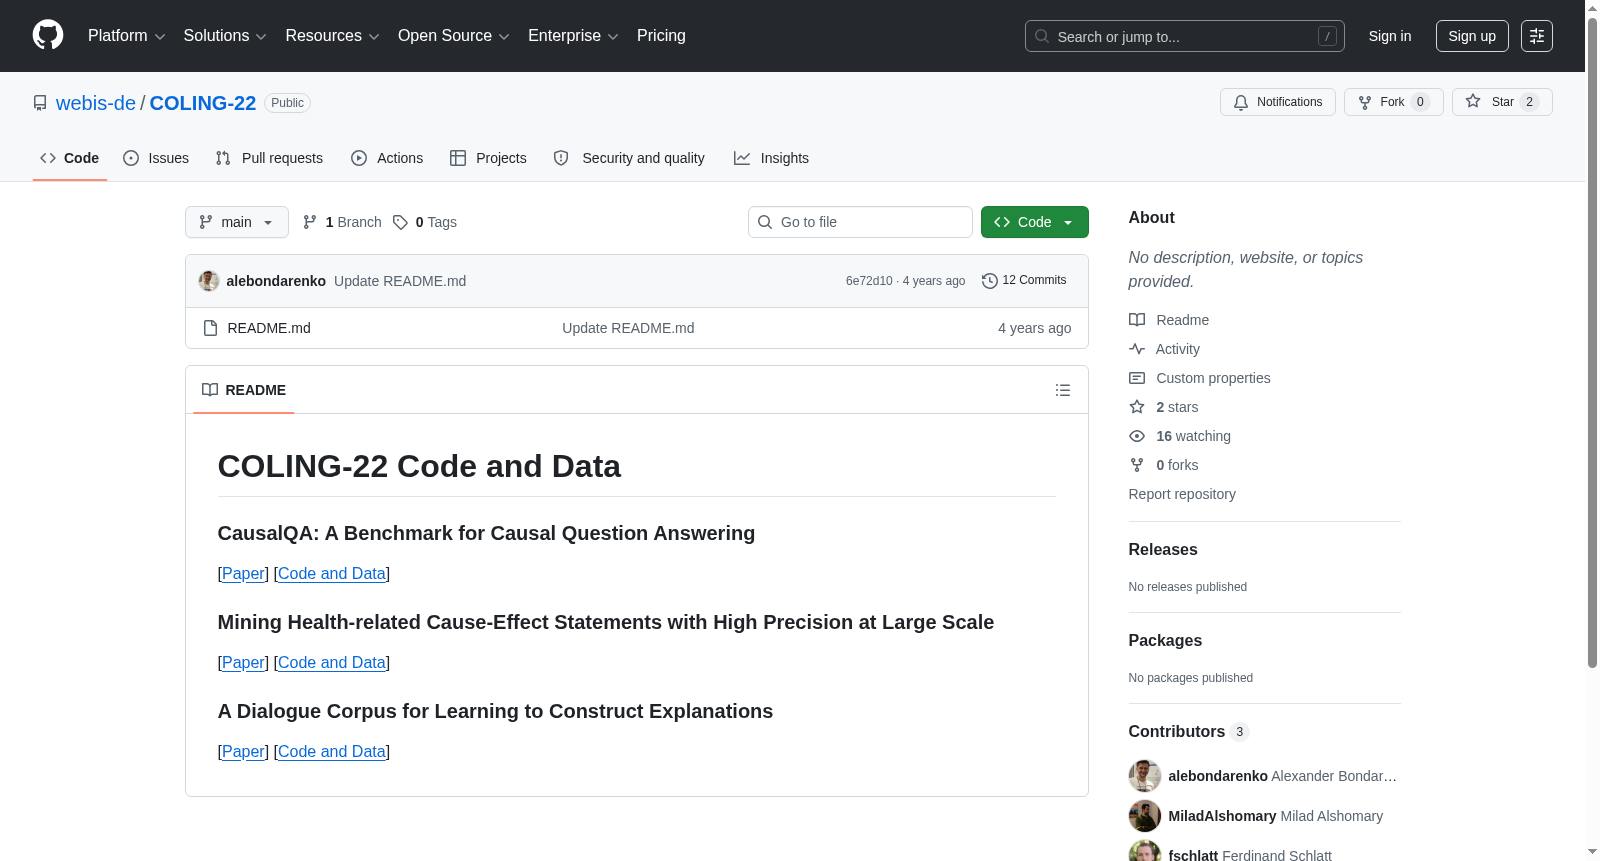Click the star icon beside 2 stars
This screenshot has height=861, width=1600.
1137,407
